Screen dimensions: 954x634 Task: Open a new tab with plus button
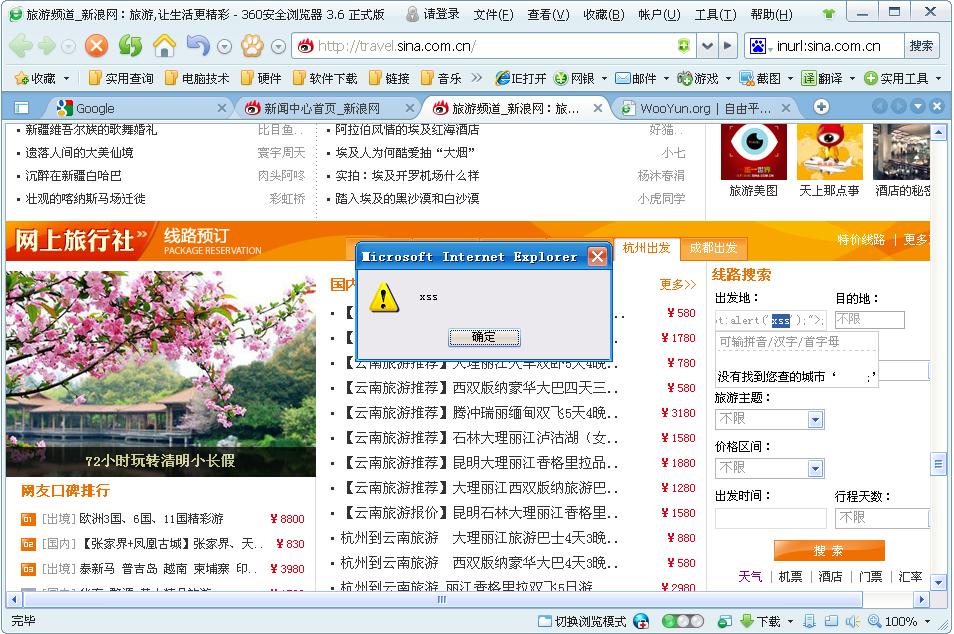(821, 107)
